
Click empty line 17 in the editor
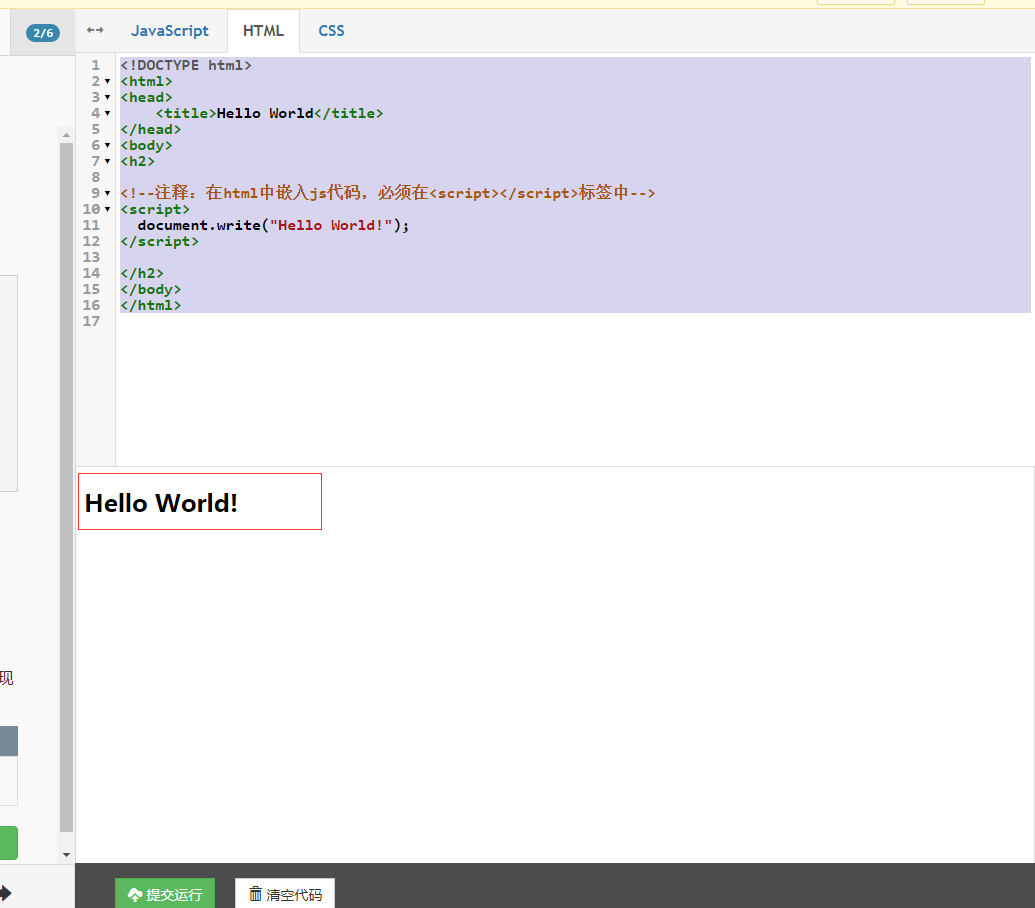click(x=574, y=321)
